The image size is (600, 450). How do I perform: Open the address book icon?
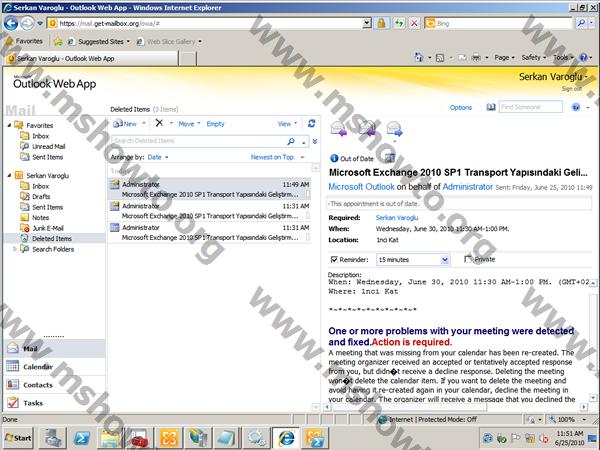[x=491, y=107]
